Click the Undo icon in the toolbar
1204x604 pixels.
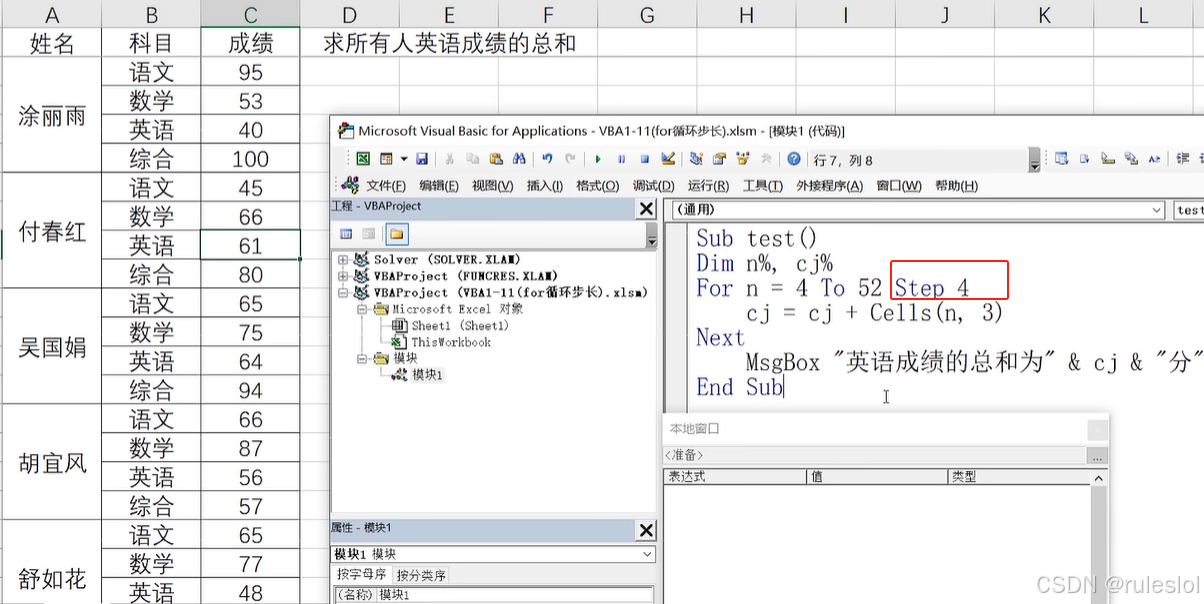click(x=546, y=158)
